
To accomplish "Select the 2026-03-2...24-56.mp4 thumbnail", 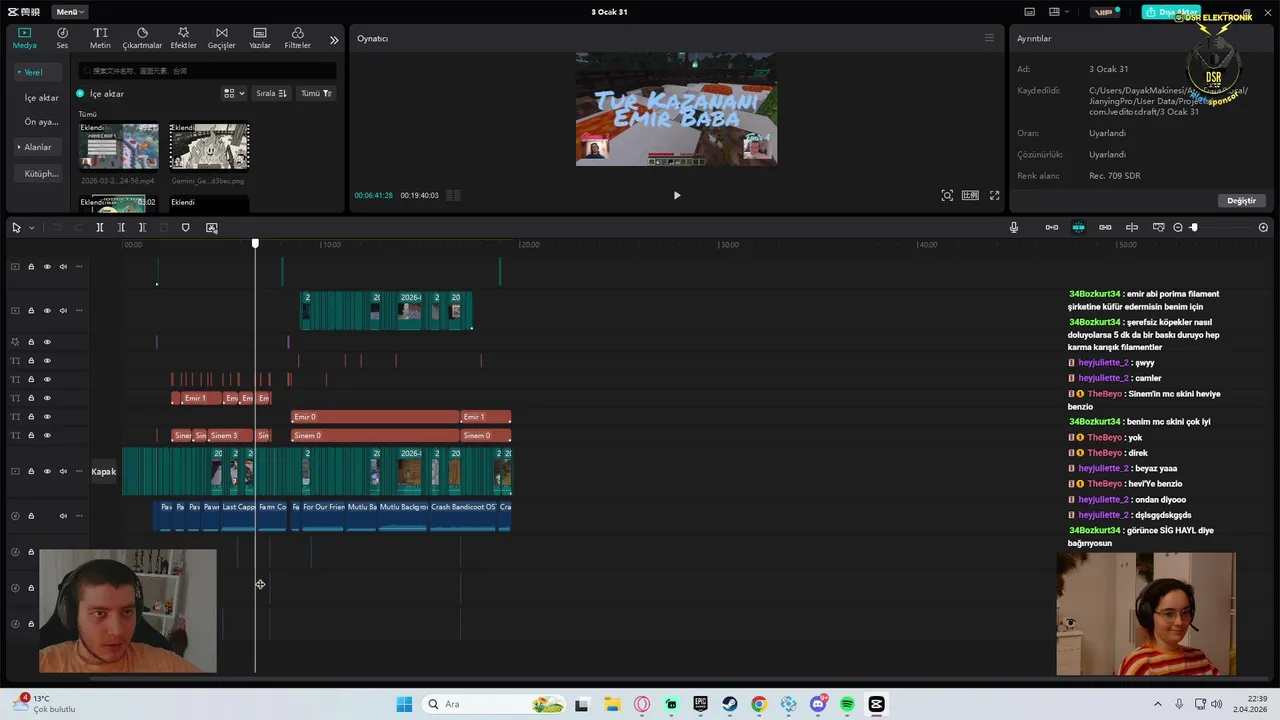I will point(119,147).
